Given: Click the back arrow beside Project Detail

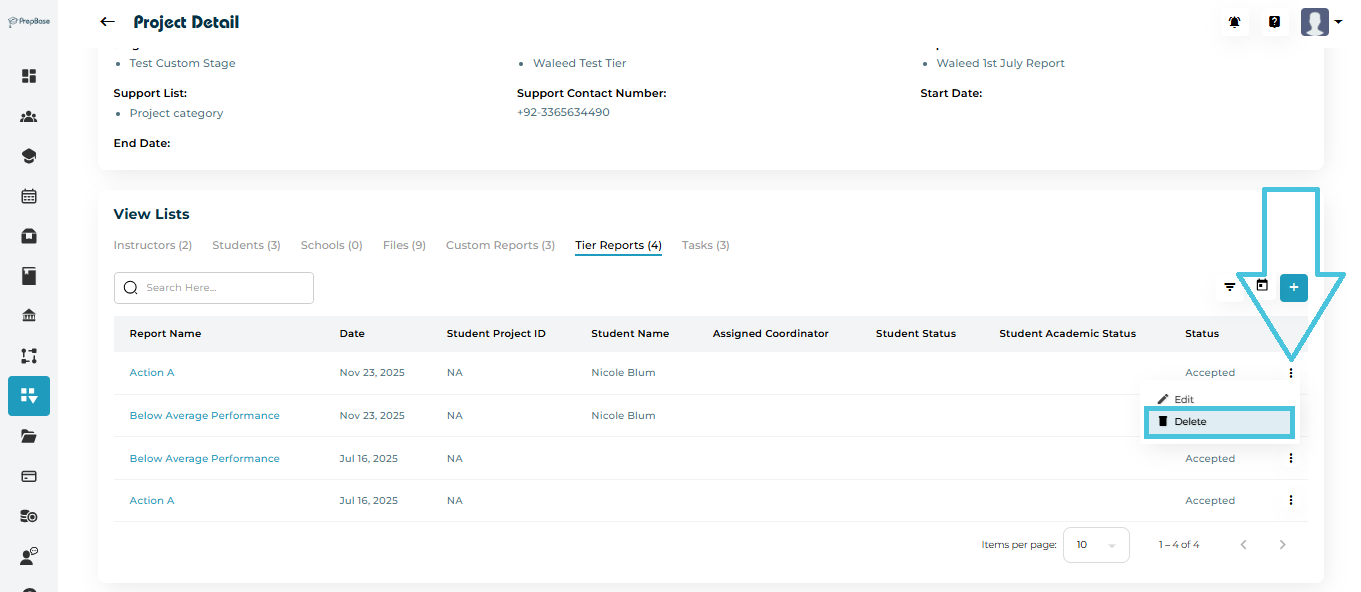Looking at the screenshot, I should pyautogui.click(x=107, y=22).
